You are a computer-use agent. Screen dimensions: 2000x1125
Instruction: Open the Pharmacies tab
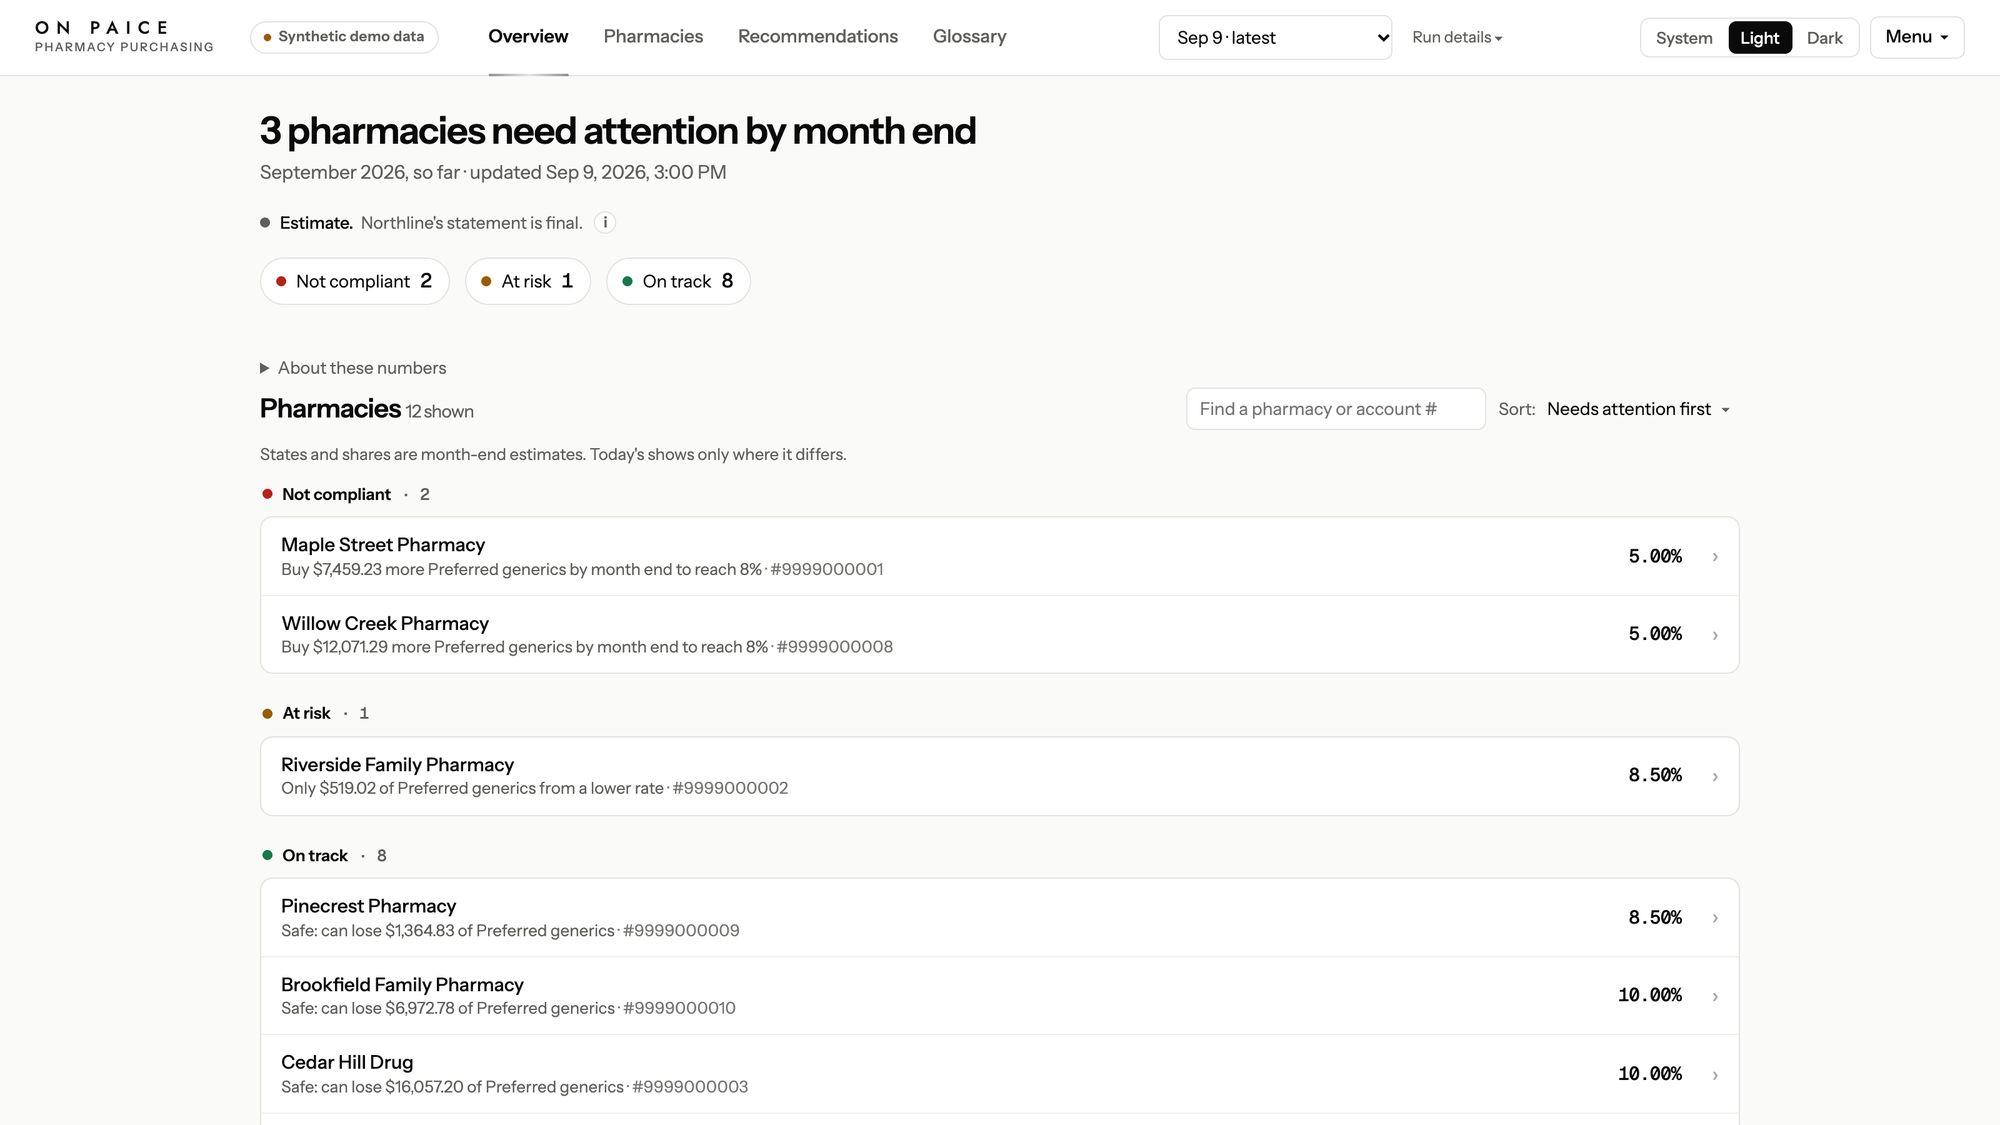(x=653, y=37)
